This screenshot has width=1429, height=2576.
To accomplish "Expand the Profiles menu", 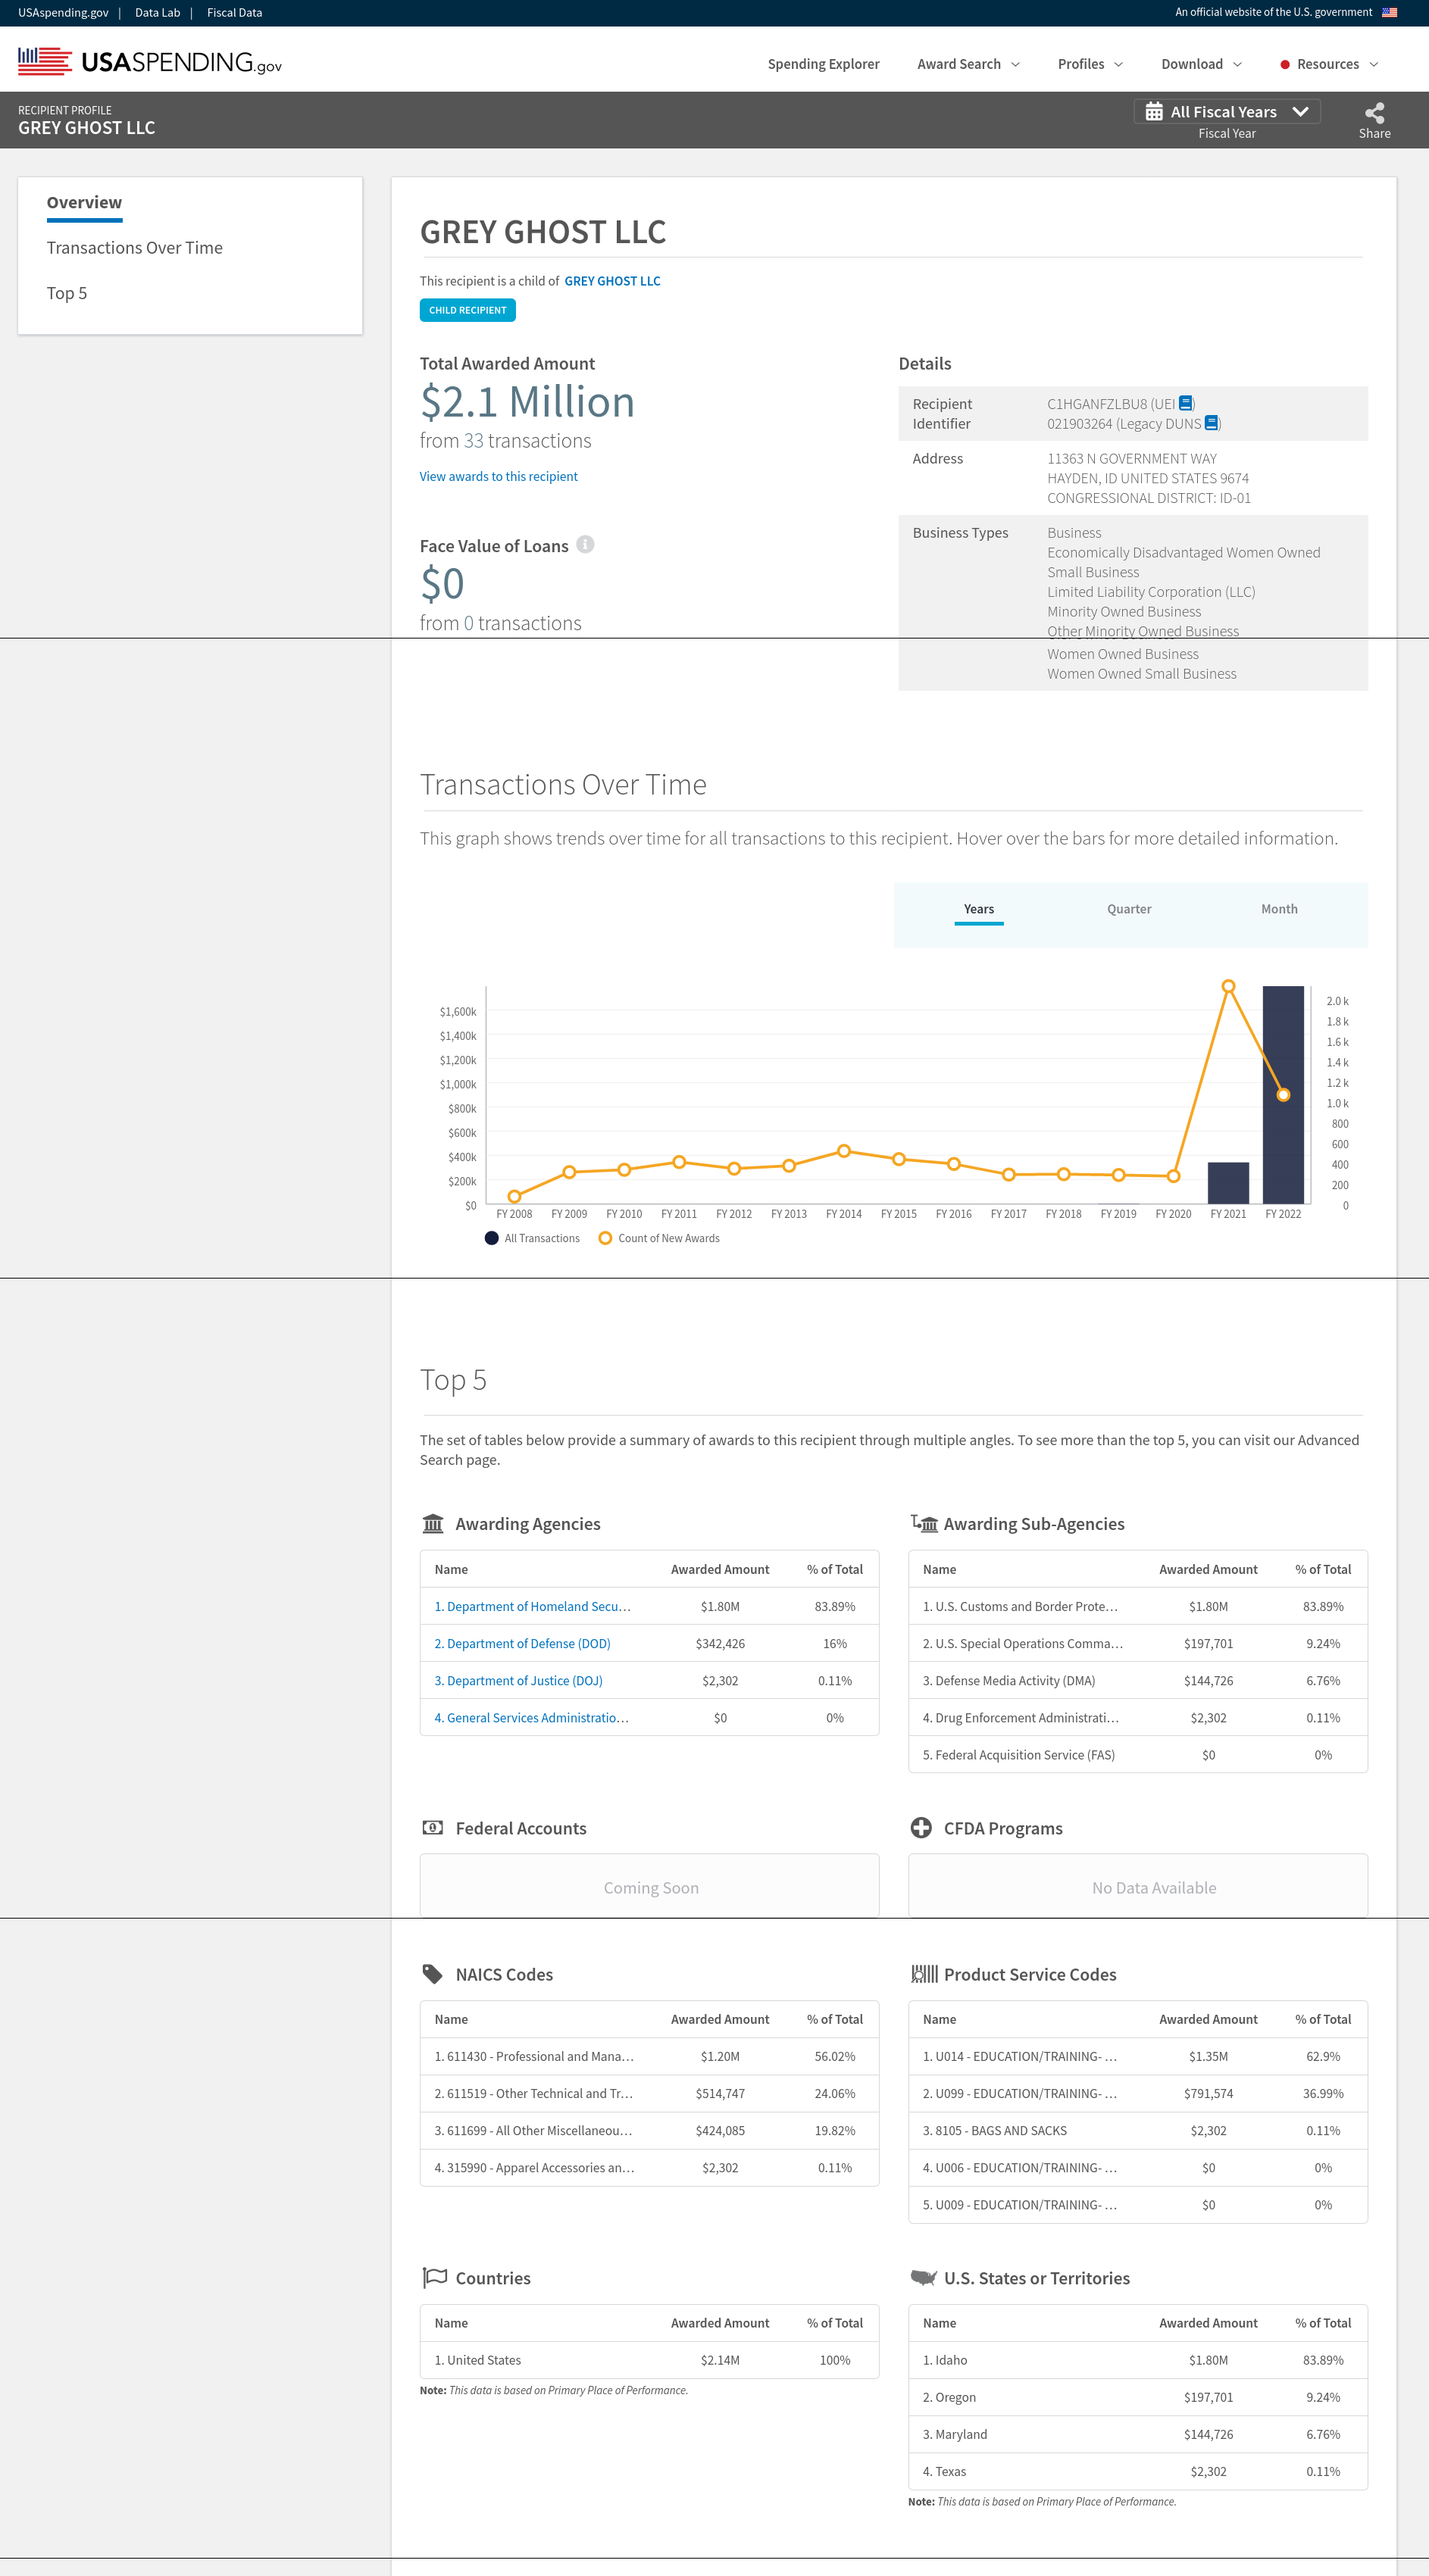I will point(1090,64).
